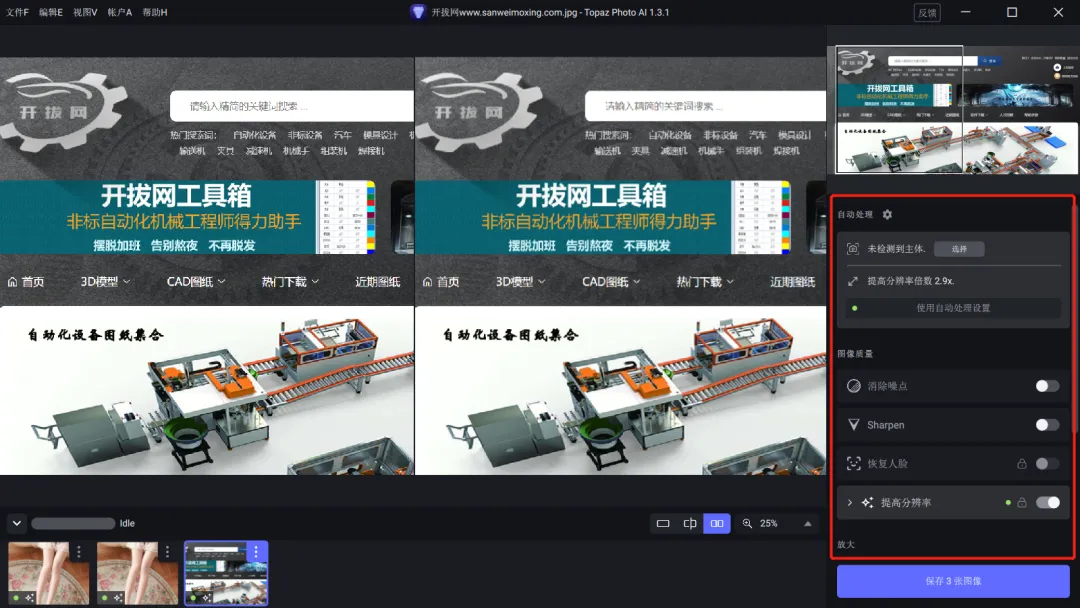Screen dimensions: 1080x608
Task: Click the Topaz Photo AI logo icon
Action: pyautogui.click(x=417, y=12)
